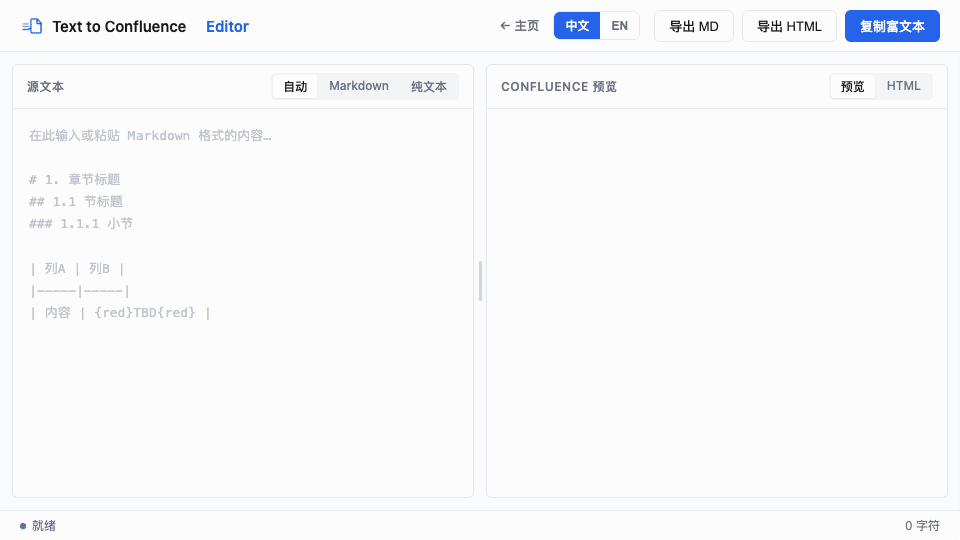Open the Editor link in header
This screenshot has height=540, width=960.
click(227, 26)
